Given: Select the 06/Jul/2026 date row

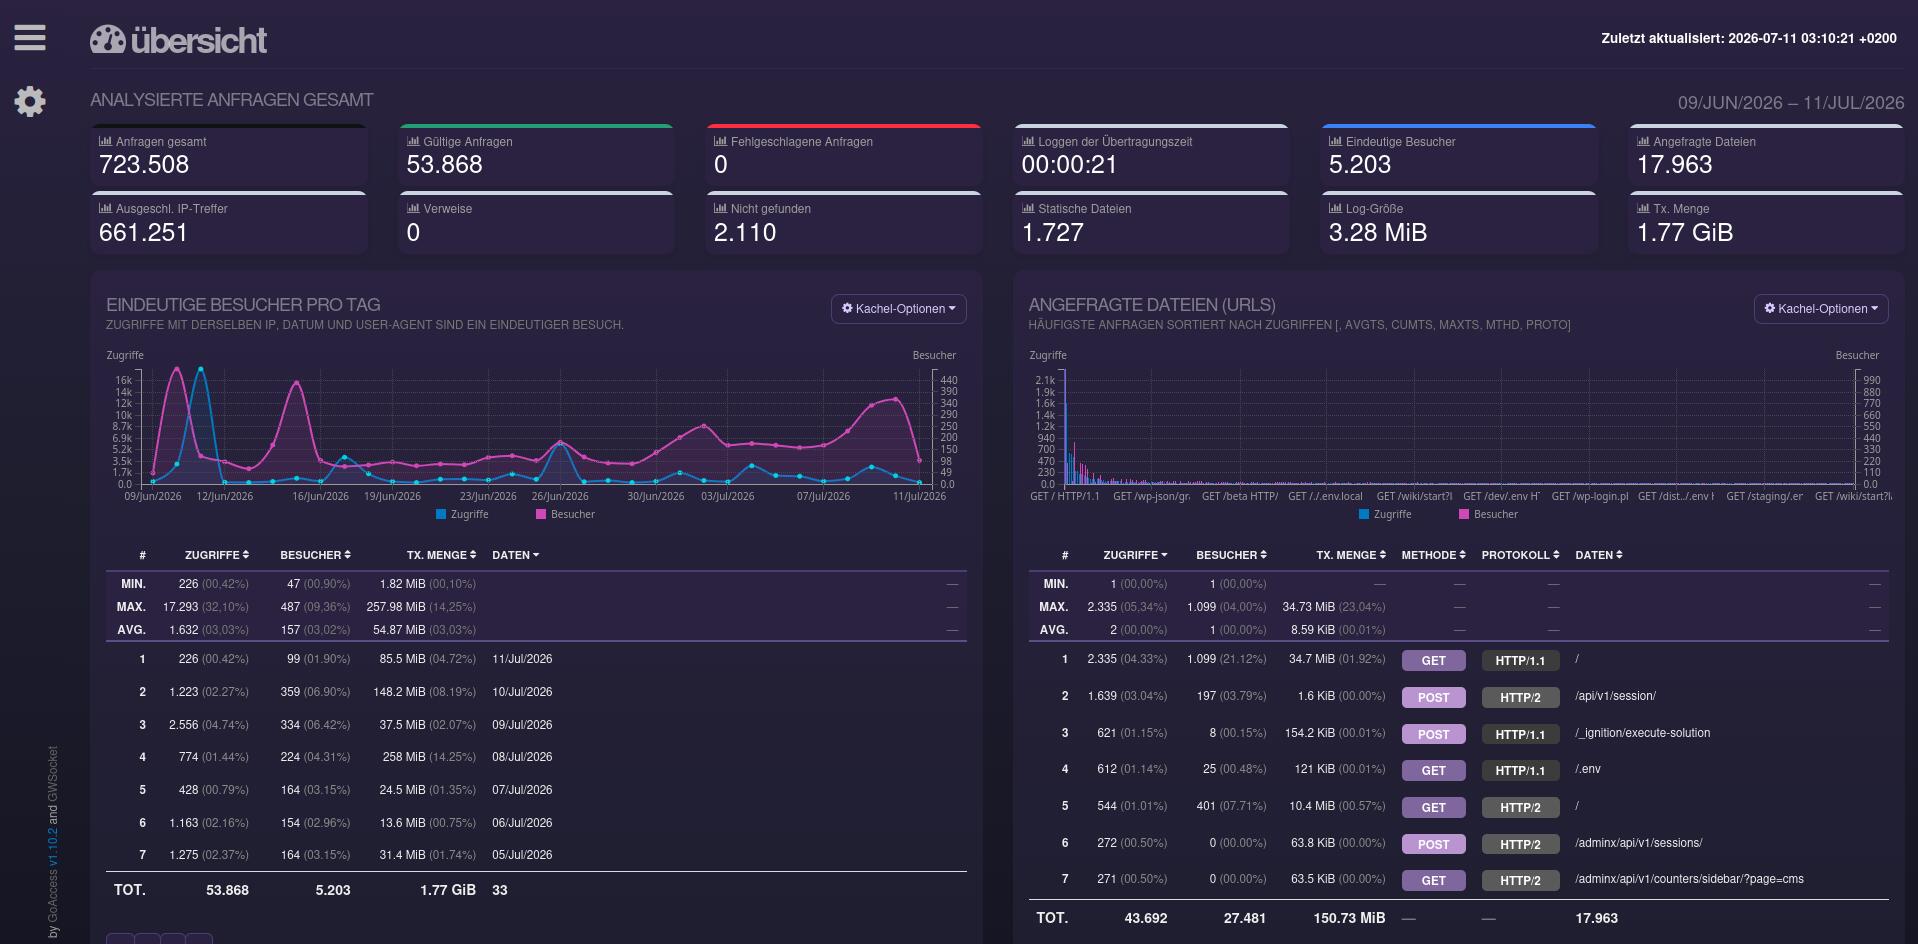Looking at the screenshot, I should pyautogui.click(x=536, y=823).
